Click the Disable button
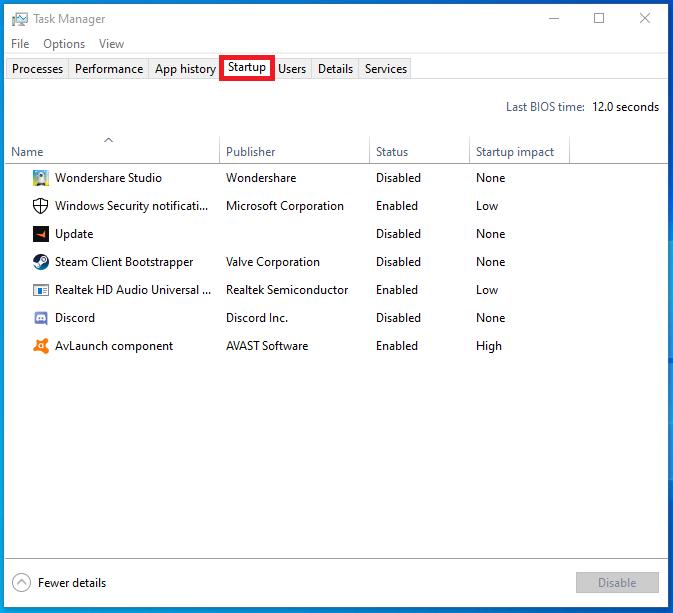This screenshot has height=613, width=673. pyautogui.click(x=617, y=583)
